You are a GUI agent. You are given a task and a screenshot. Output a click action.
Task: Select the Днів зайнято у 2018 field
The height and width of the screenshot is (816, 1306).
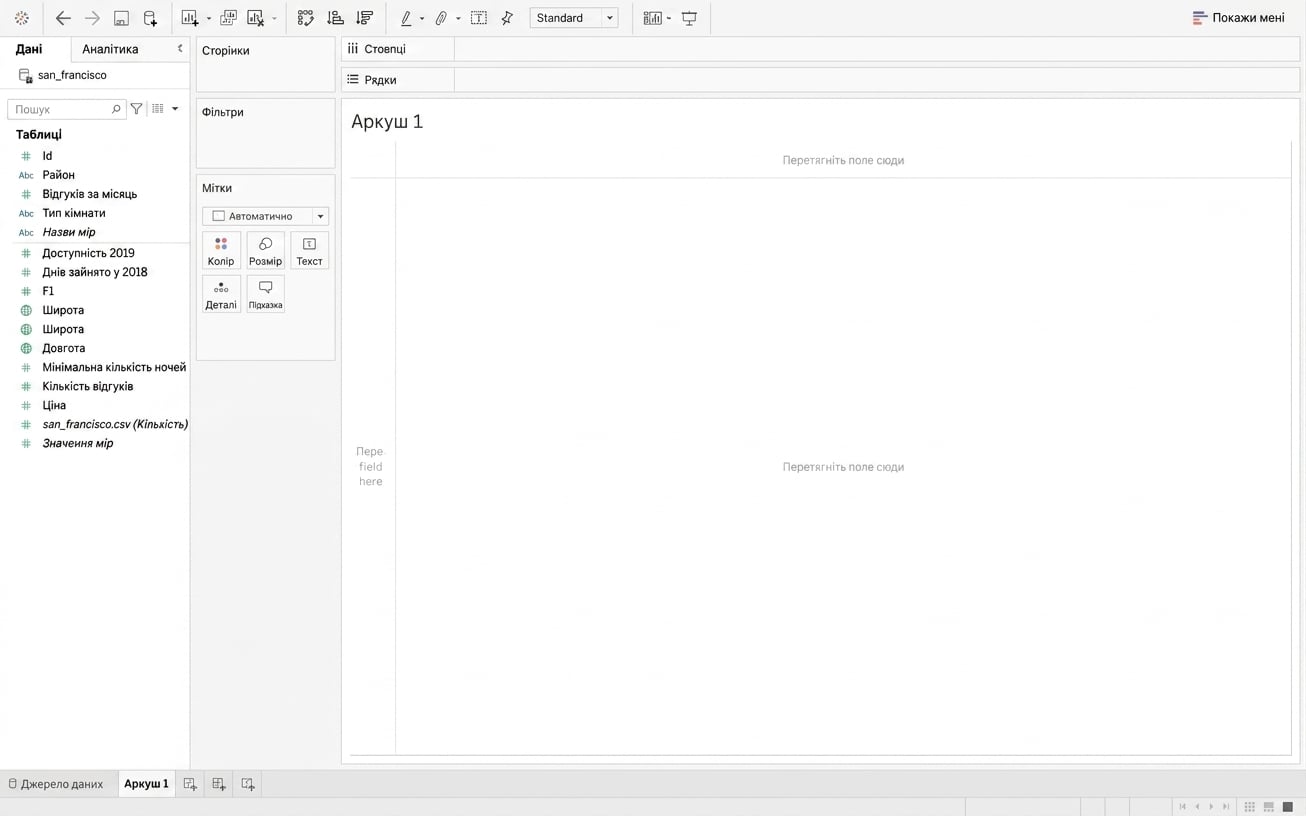coord(95,272)
